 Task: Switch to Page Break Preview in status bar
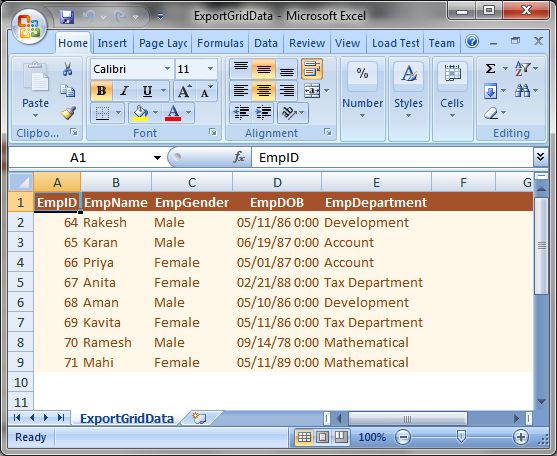[x=341, y=437]
